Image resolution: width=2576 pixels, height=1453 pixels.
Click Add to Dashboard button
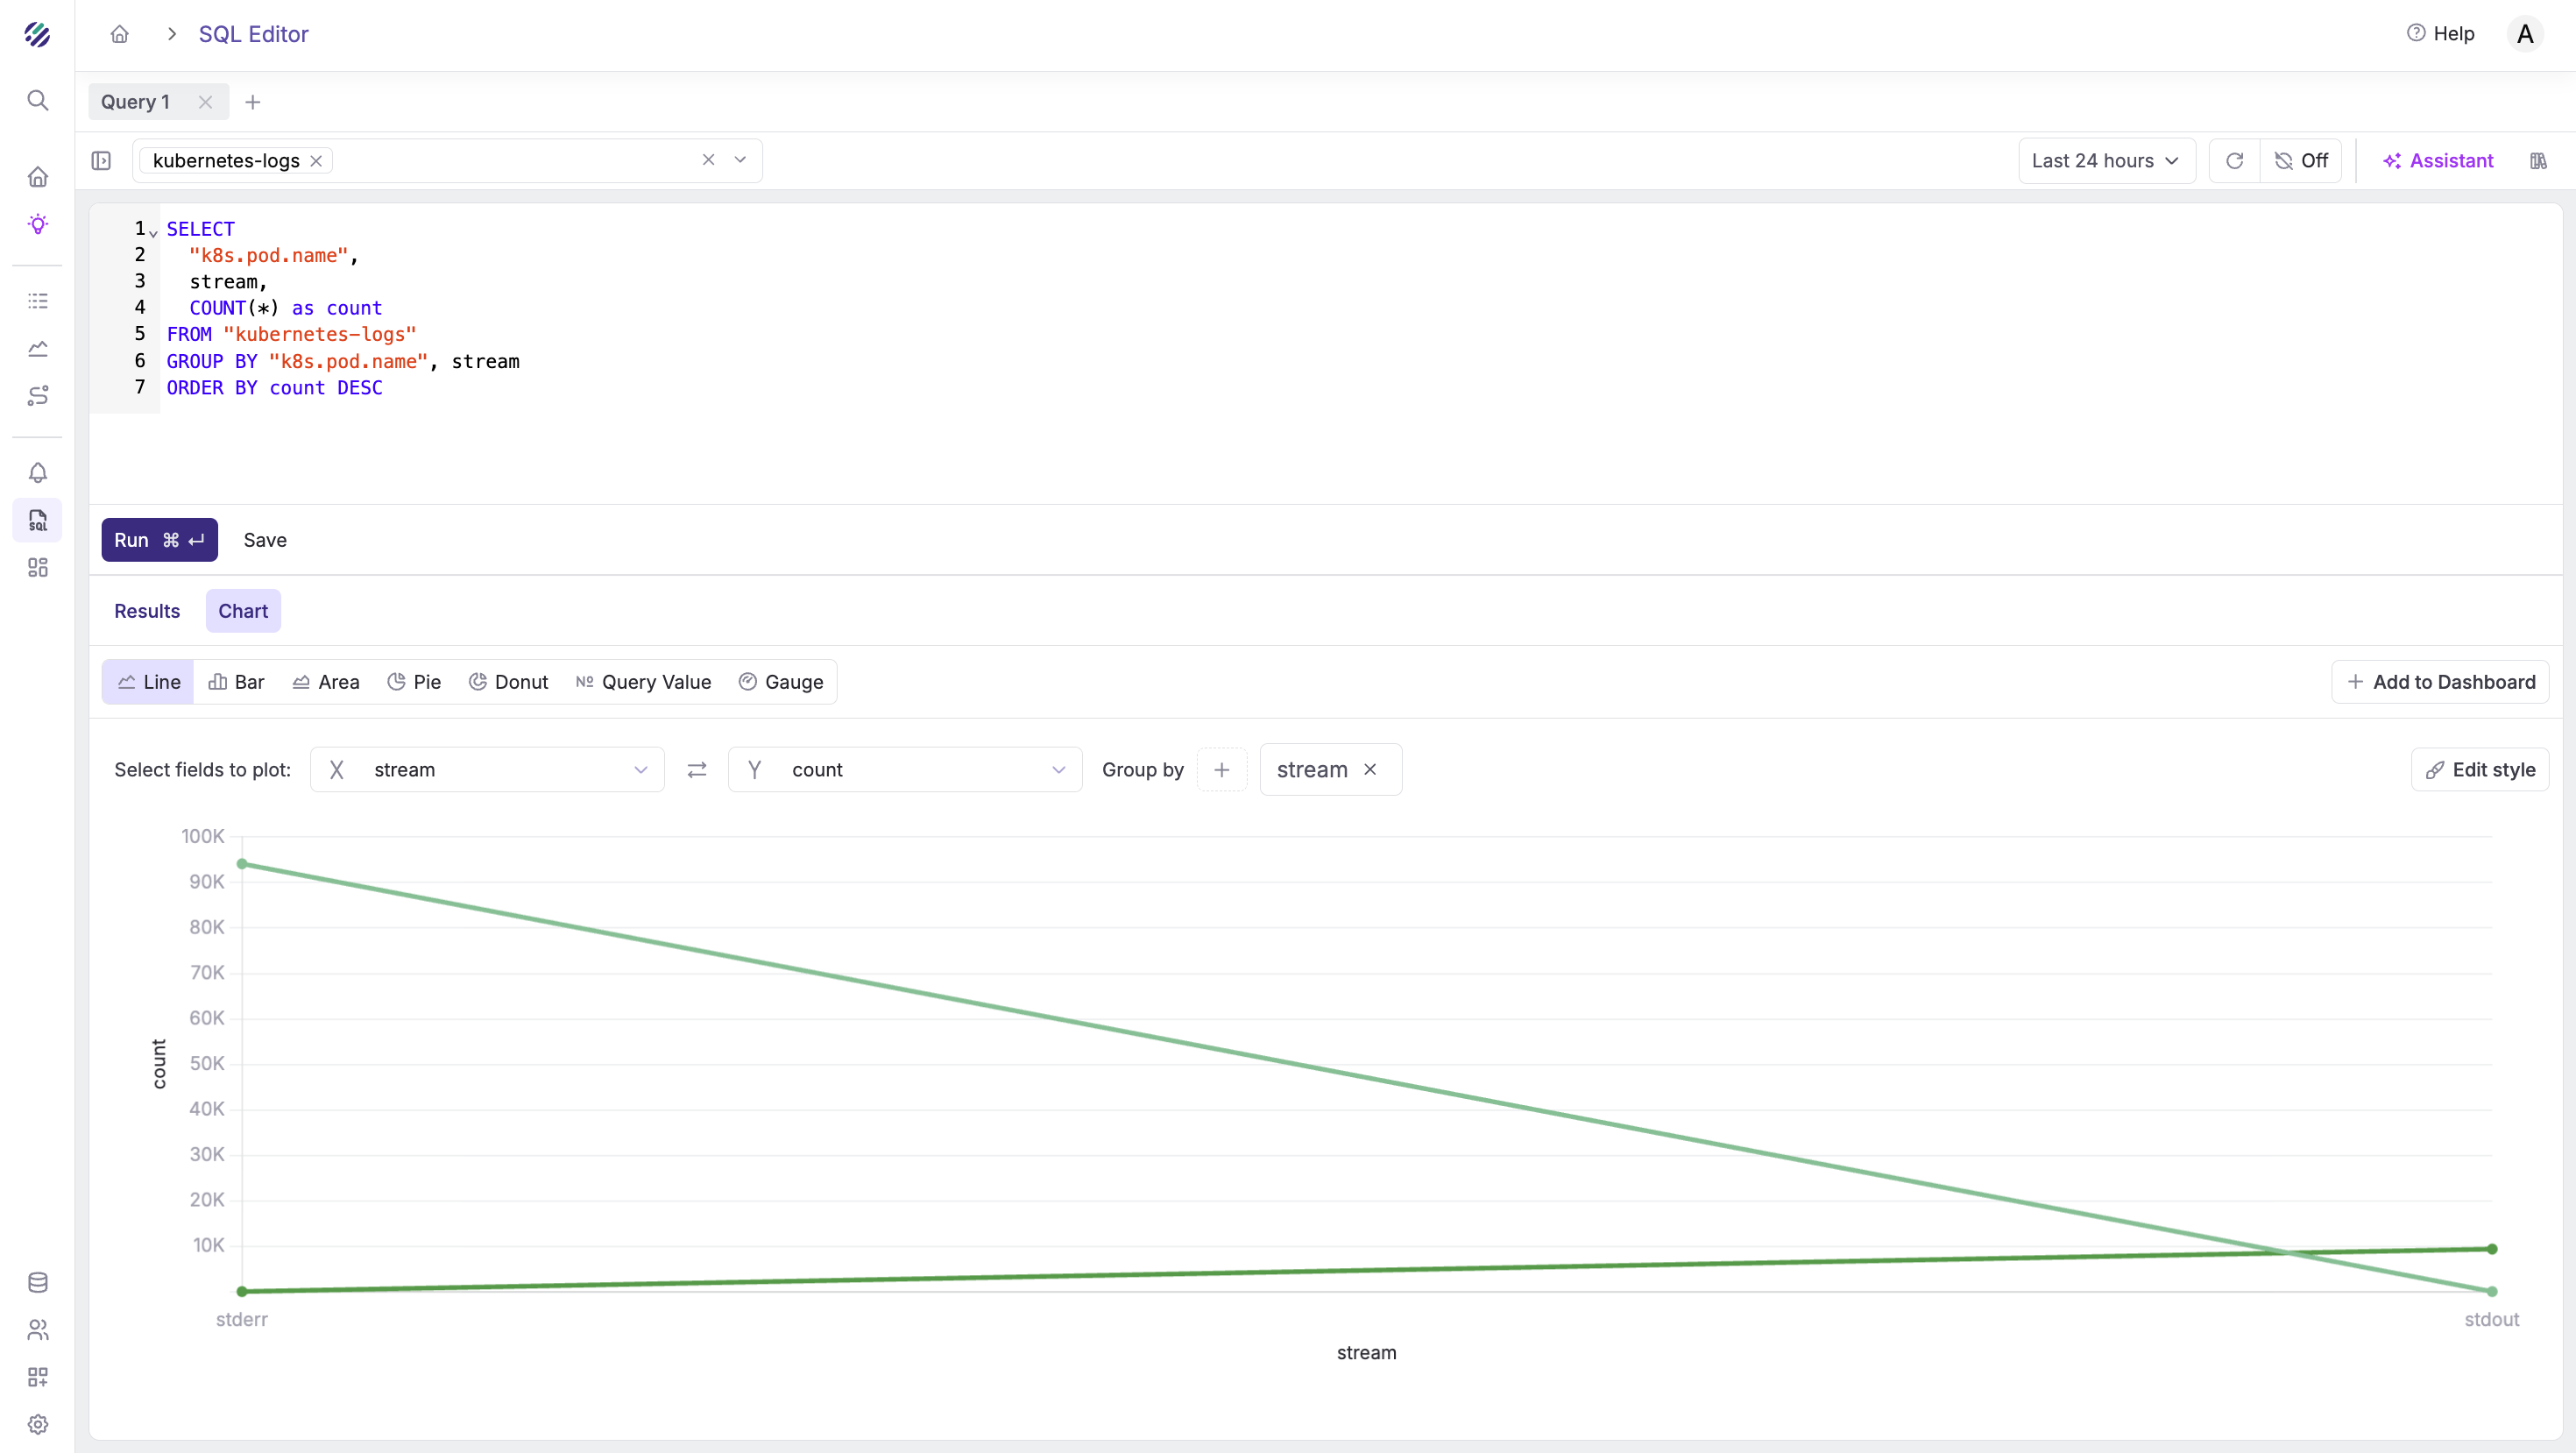click(x=2440, y=682)
